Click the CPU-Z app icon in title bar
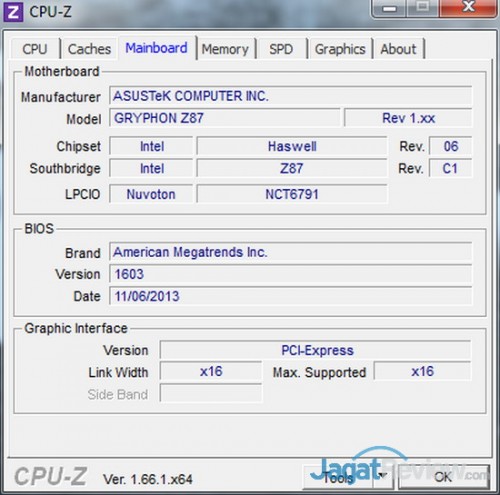The height and width of the screenshot is (495, 500). pyautogui.click(x=13, y=12)
